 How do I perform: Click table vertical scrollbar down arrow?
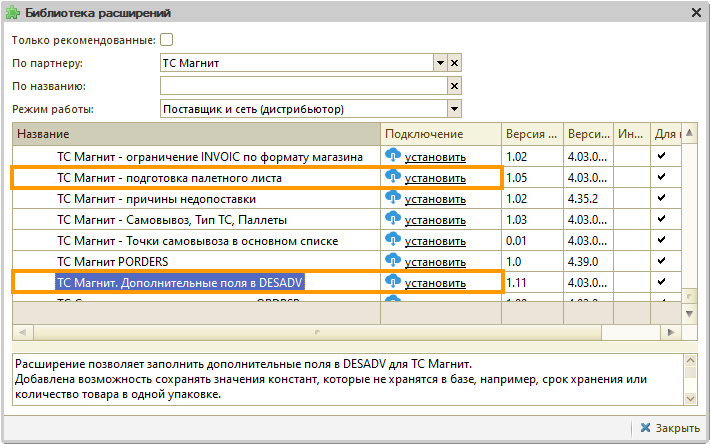tap(689, 313)
